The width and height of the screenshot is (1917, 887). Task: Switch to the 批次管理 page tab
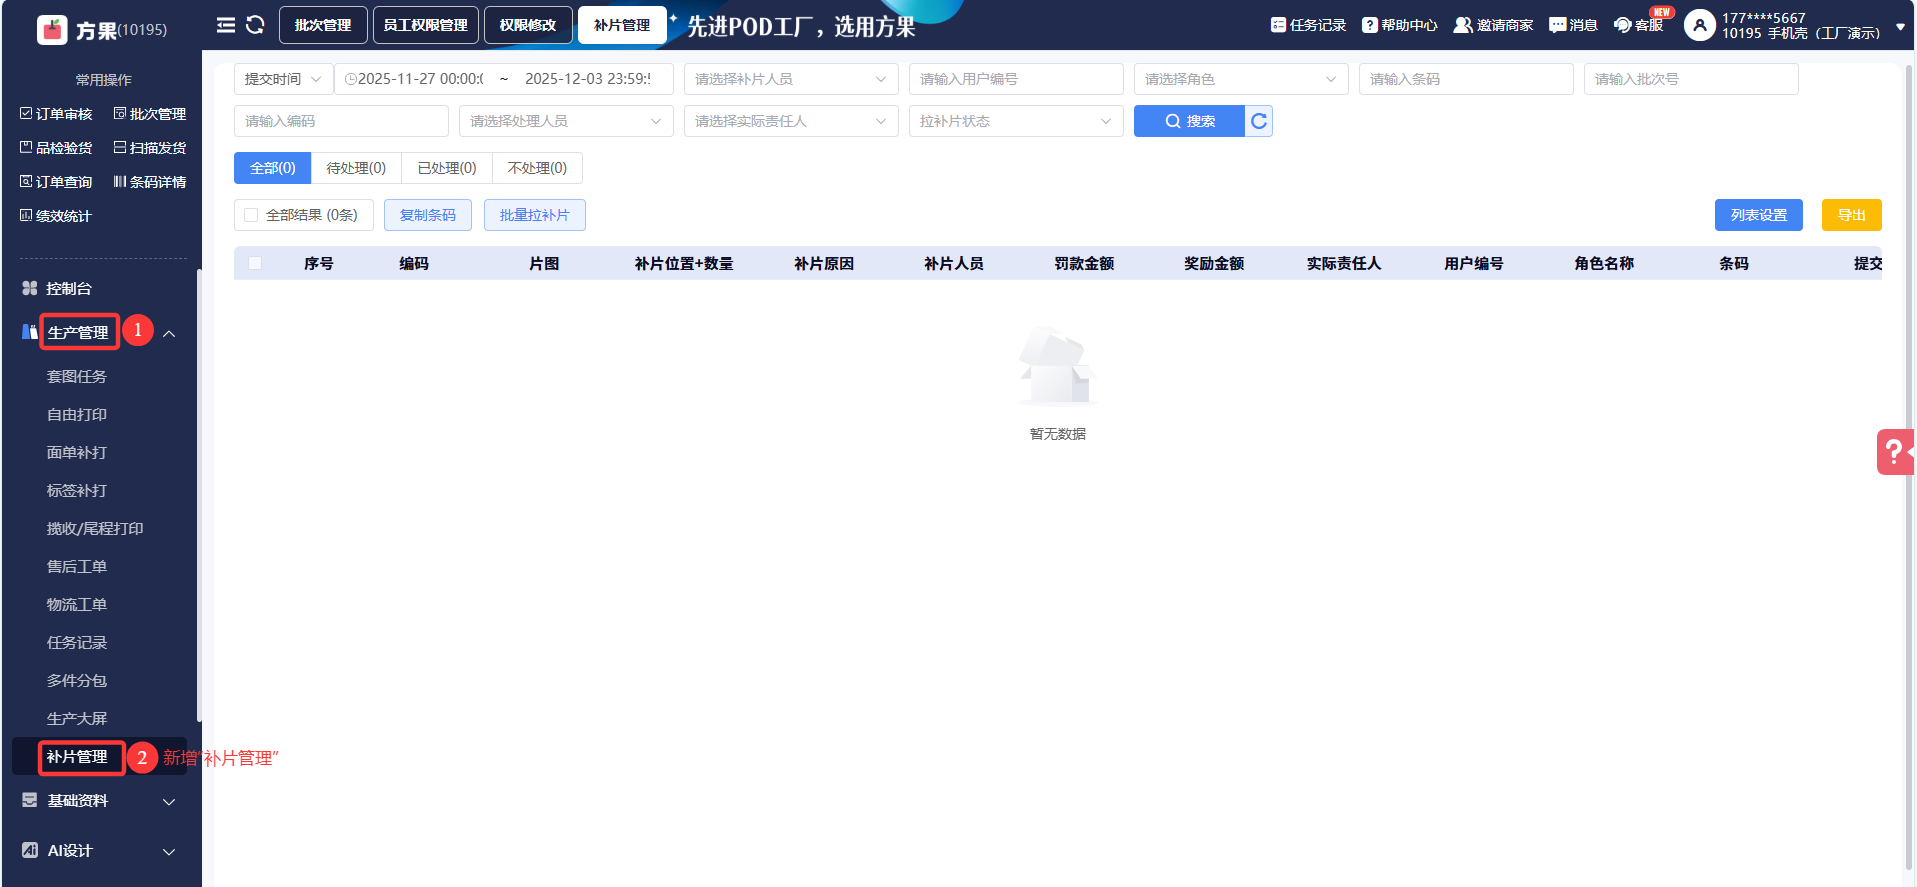[323, 25]
